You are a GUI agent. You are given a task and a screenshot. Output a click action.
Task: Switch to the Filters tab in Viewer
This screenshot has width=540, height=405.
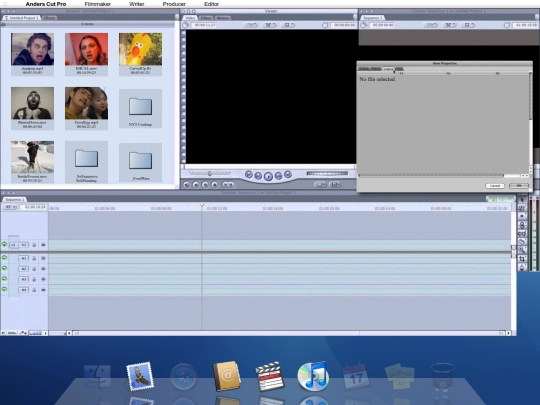click(206, 18)
